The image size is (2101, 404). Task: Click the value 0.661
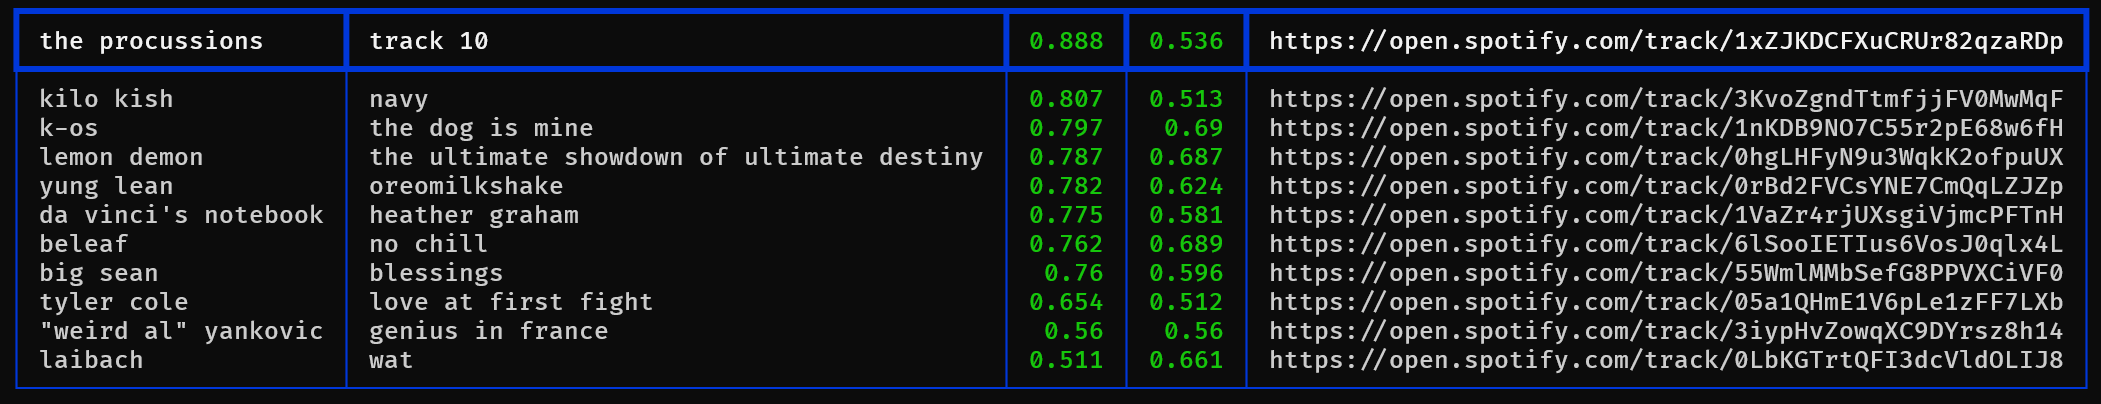point(1186,360)
